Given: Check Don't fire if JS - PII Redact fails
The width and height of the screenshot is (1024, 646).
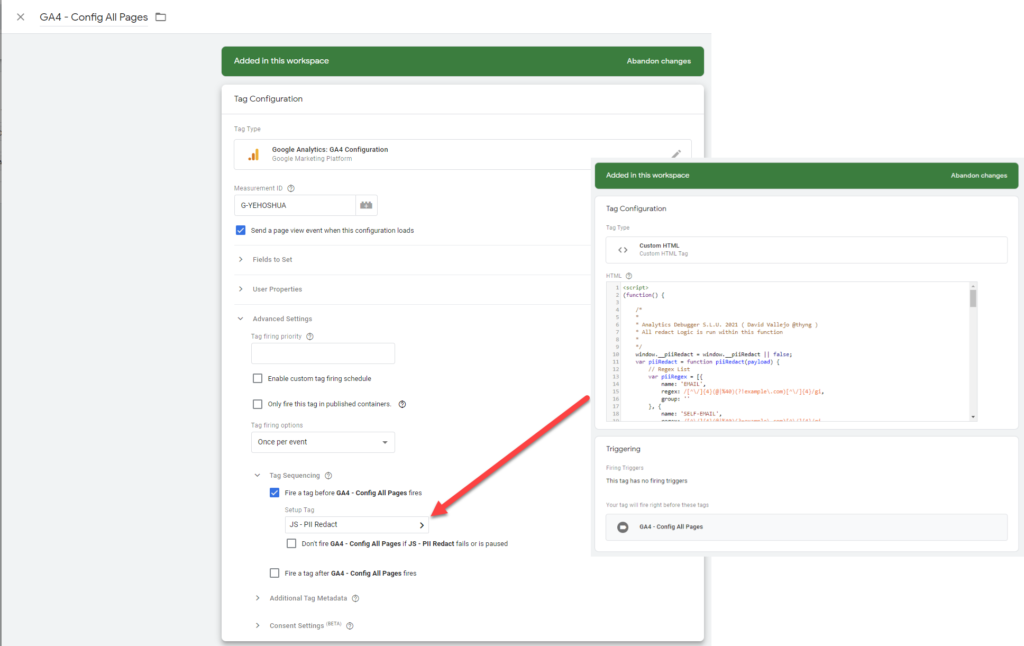Looking at the screenshot, I should point(291,543).
